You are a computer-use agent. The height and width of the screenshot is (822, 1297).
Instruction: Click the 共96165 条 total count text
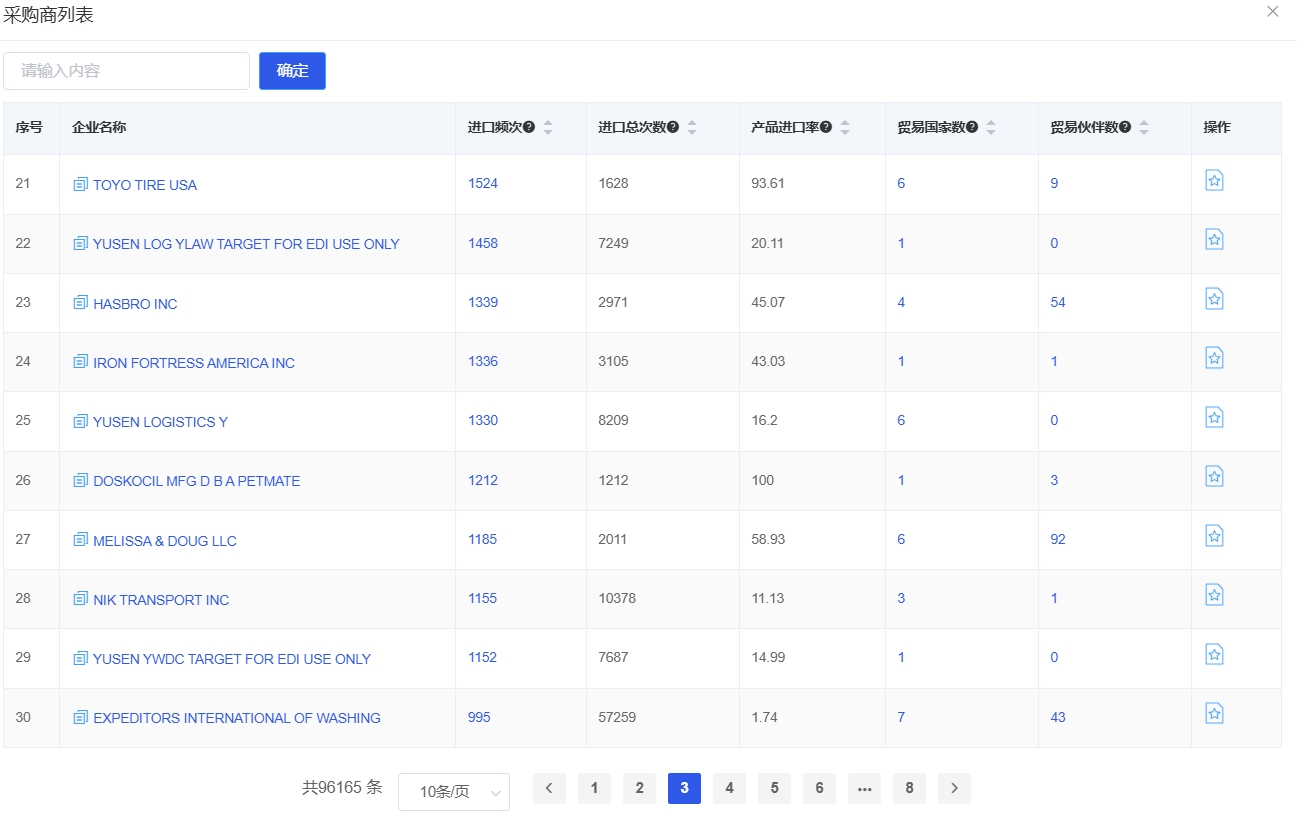pyautogui.click(x=342, y=787)
